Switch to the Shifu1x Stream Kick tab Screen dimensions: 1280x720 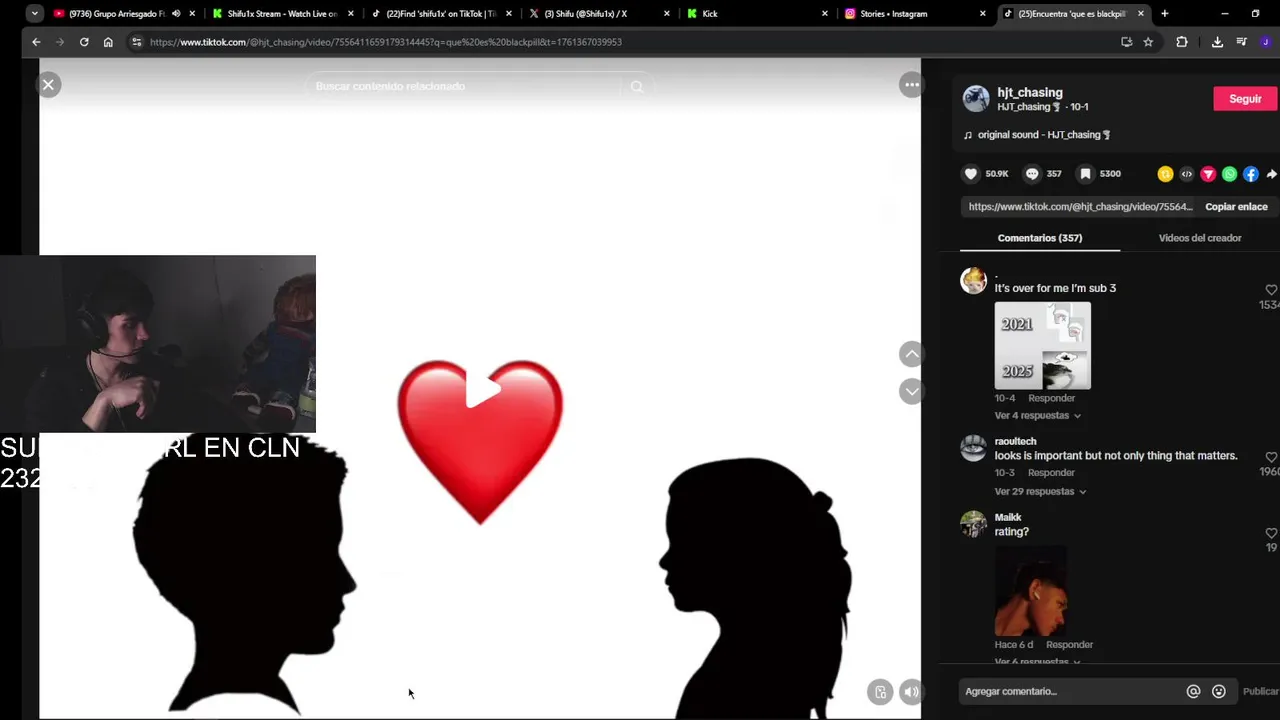click(283, 14)
